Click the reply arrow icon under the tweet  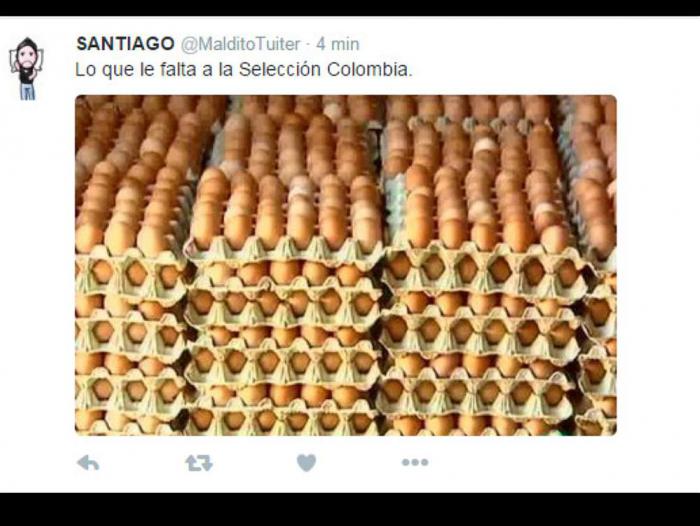pos(88,463)
